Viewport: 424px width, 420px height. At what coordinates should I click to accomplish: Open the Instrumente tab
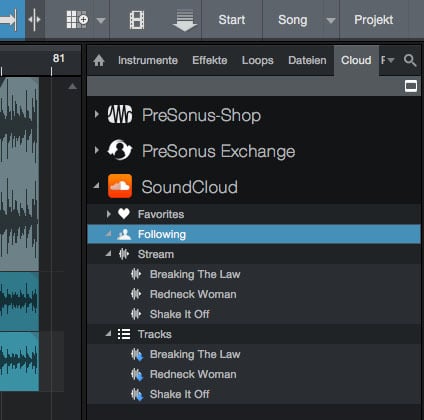pyautogui.click(x=148, y=60)
